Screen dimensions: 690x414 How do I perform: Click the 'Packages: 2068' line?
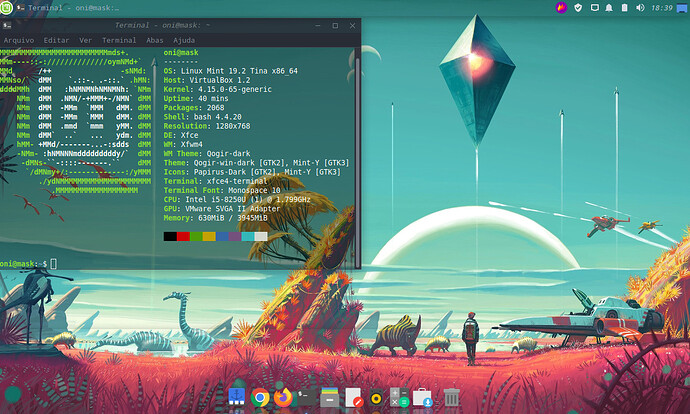pyautogui.click(x=194, y=108)
